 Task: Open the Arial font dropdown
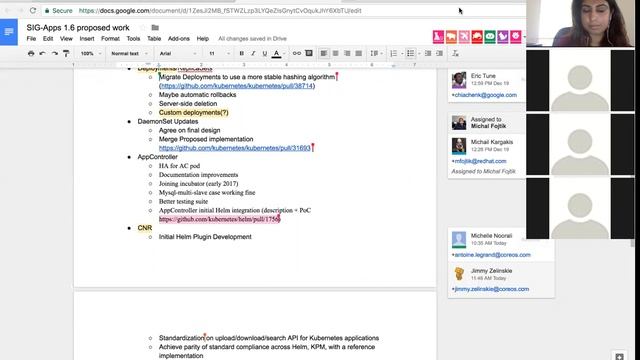(x=178, y=53)
